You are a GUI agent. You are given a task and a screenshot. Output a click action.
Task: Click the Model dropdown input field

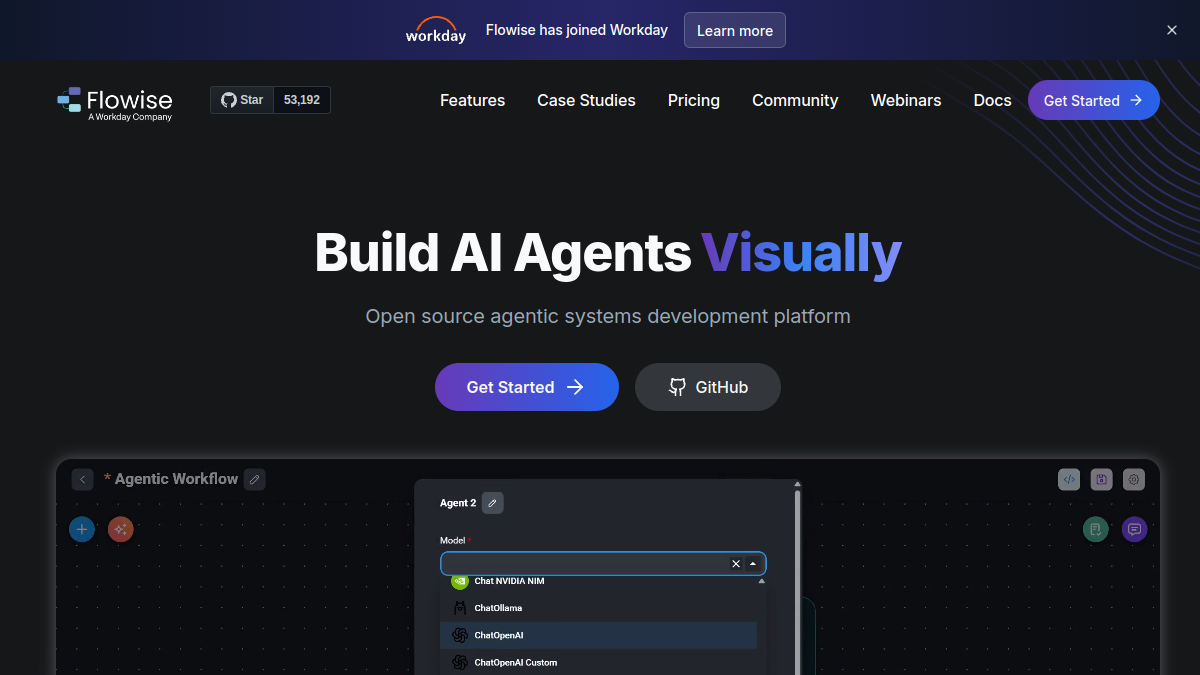603,564
